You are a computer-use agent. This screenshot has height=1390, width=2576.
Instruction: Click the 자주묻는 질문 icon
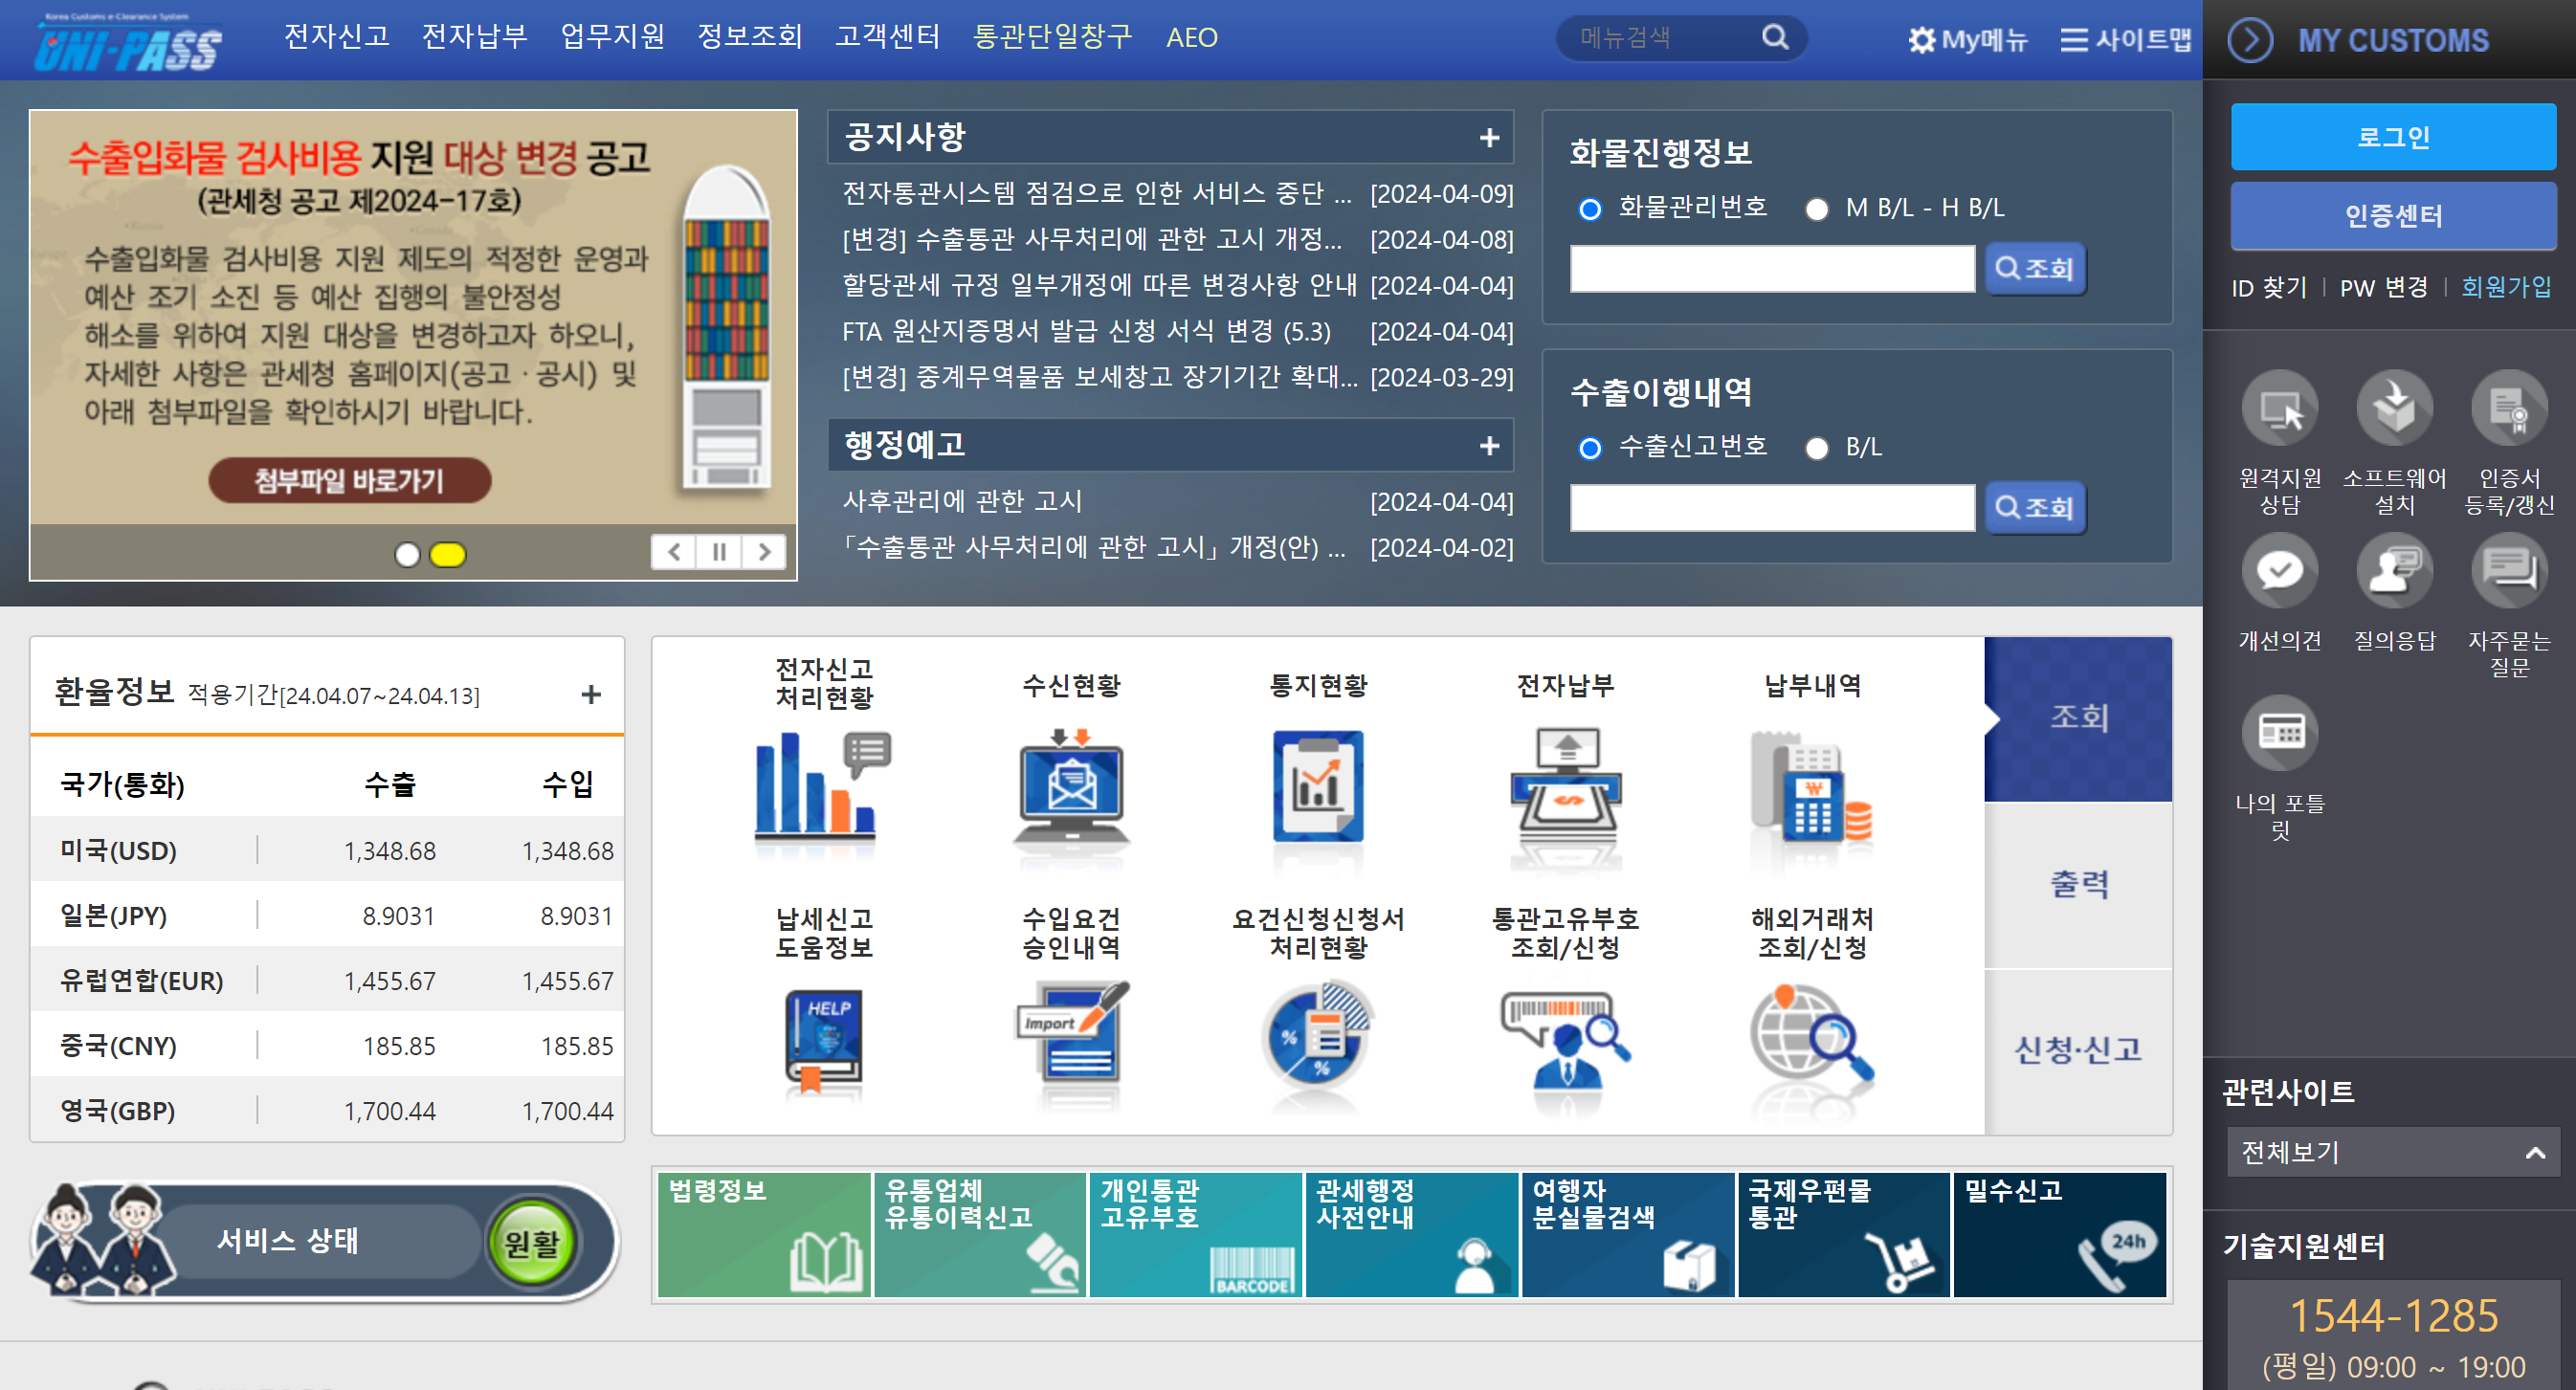[x=2509, y=571]
